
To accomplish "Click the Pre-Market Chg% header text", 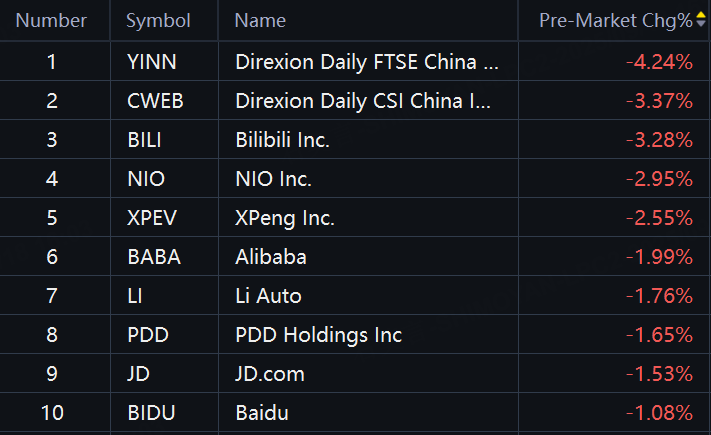I will pos(616,21).
